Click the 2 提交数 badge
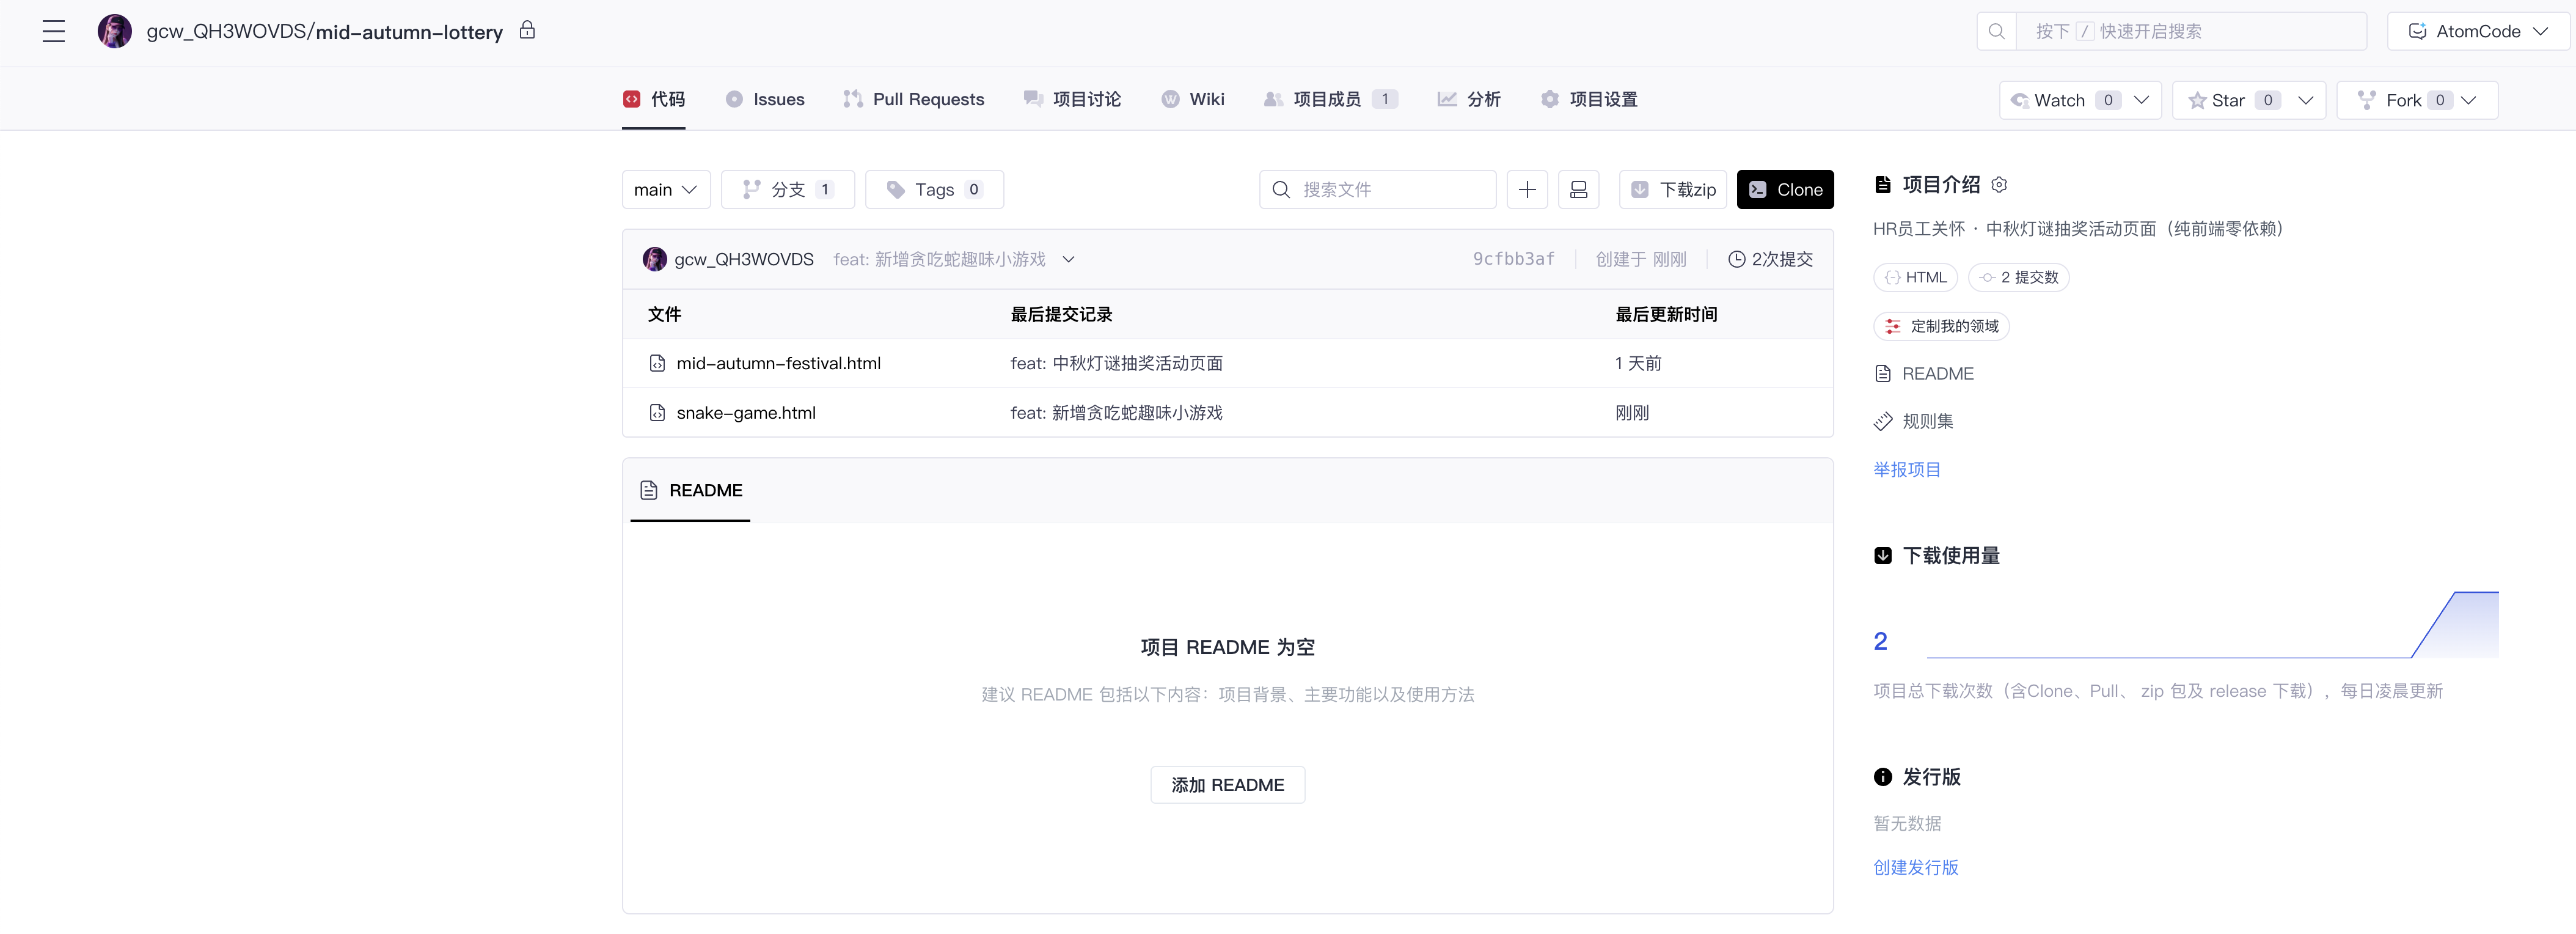Viewport: 2576px width, 934px height. 2018,278
